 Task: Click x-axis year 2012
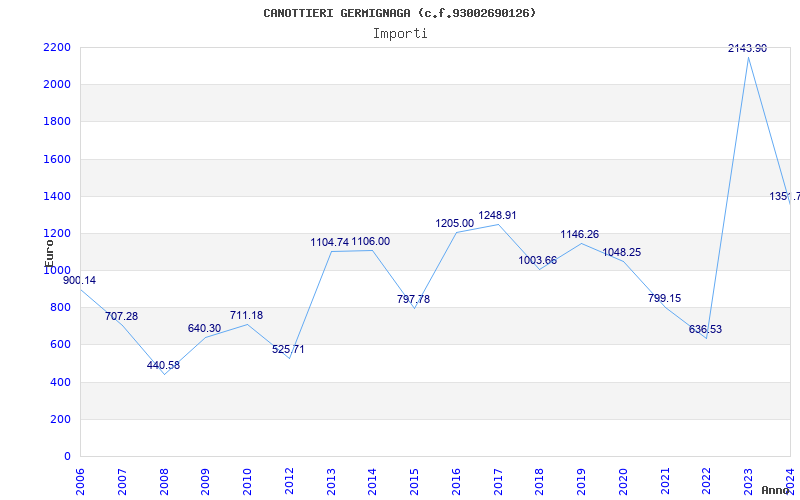tap(289, 481)
